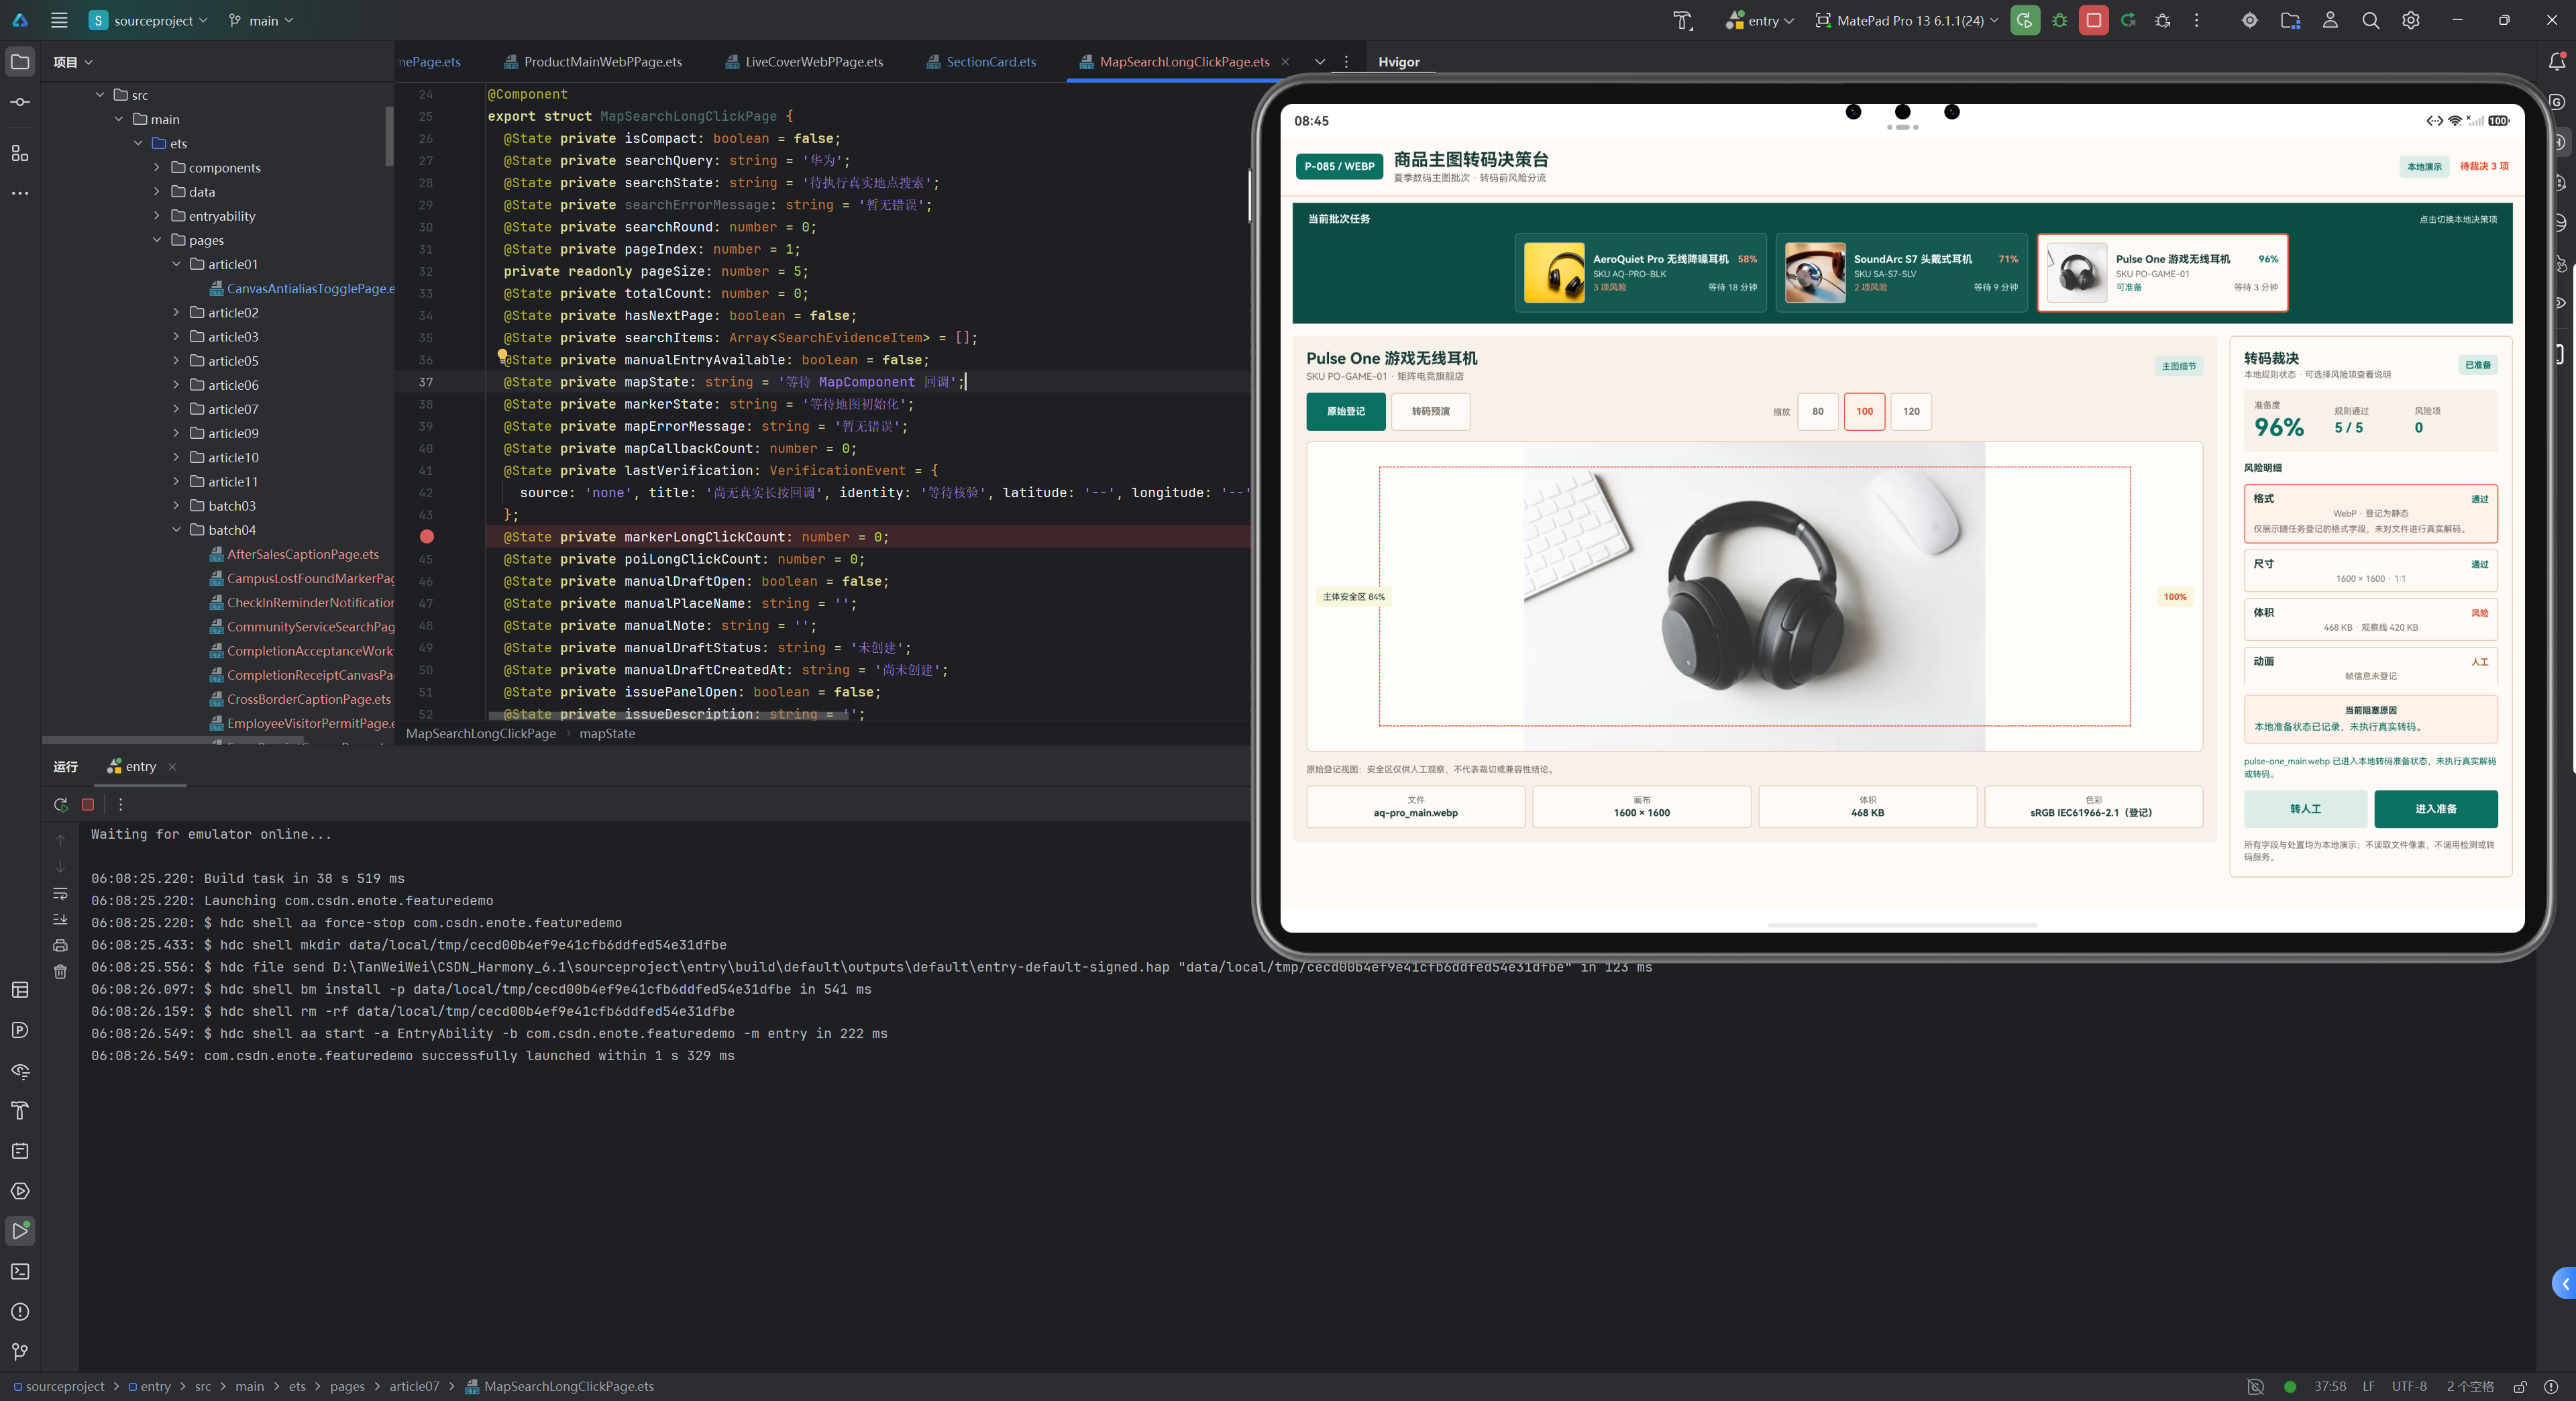Select zoom level 120 in emulator
This screenshot has width=2576, height=1401.
pos(1911,411)
